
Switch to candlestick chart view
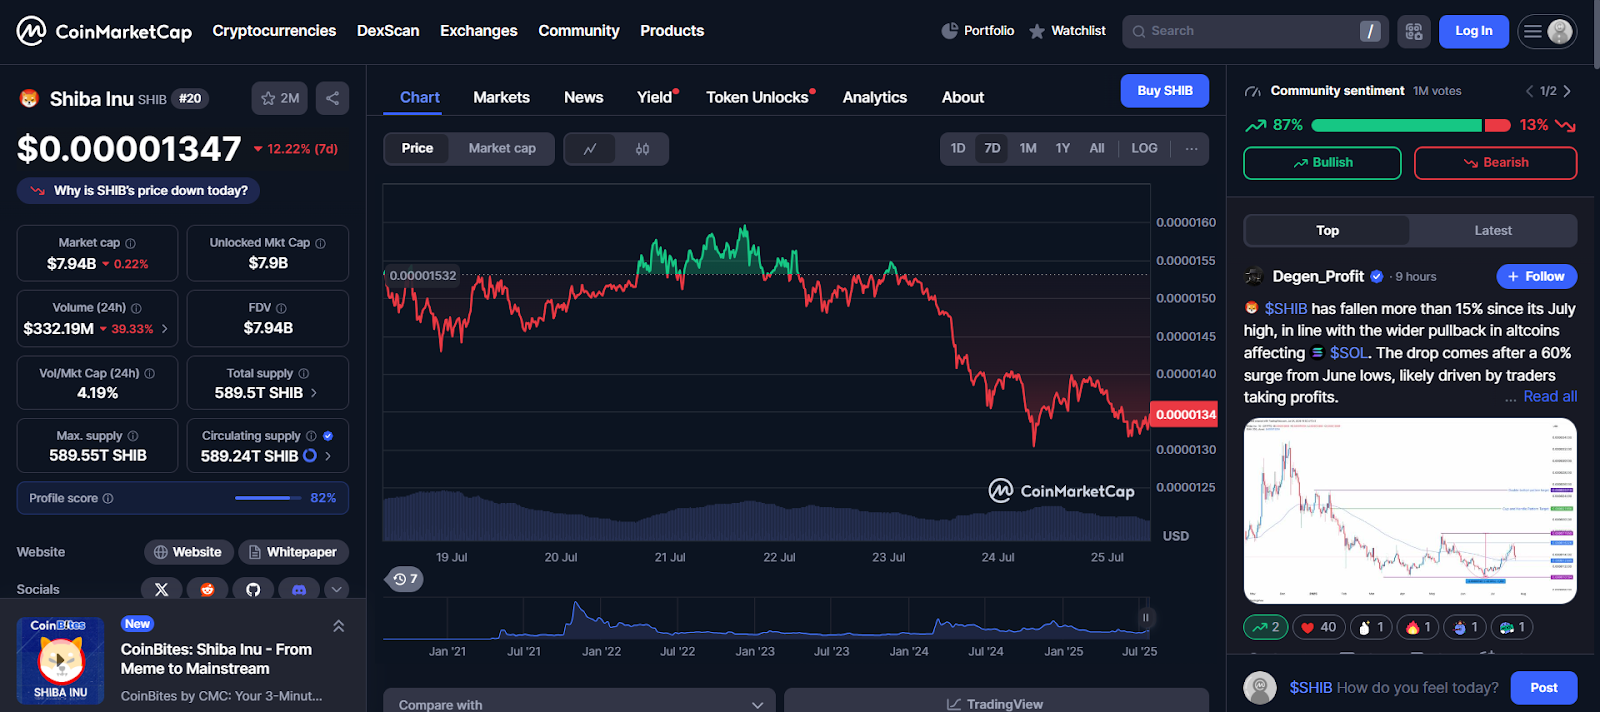pos(642,149)
